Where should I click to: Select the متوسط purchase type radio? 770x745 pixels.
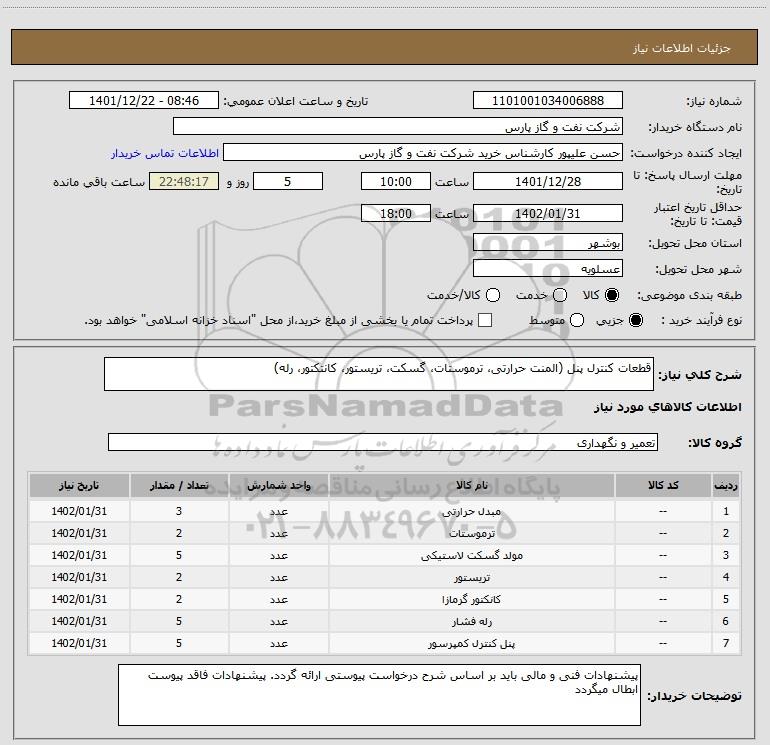[577, 320]
